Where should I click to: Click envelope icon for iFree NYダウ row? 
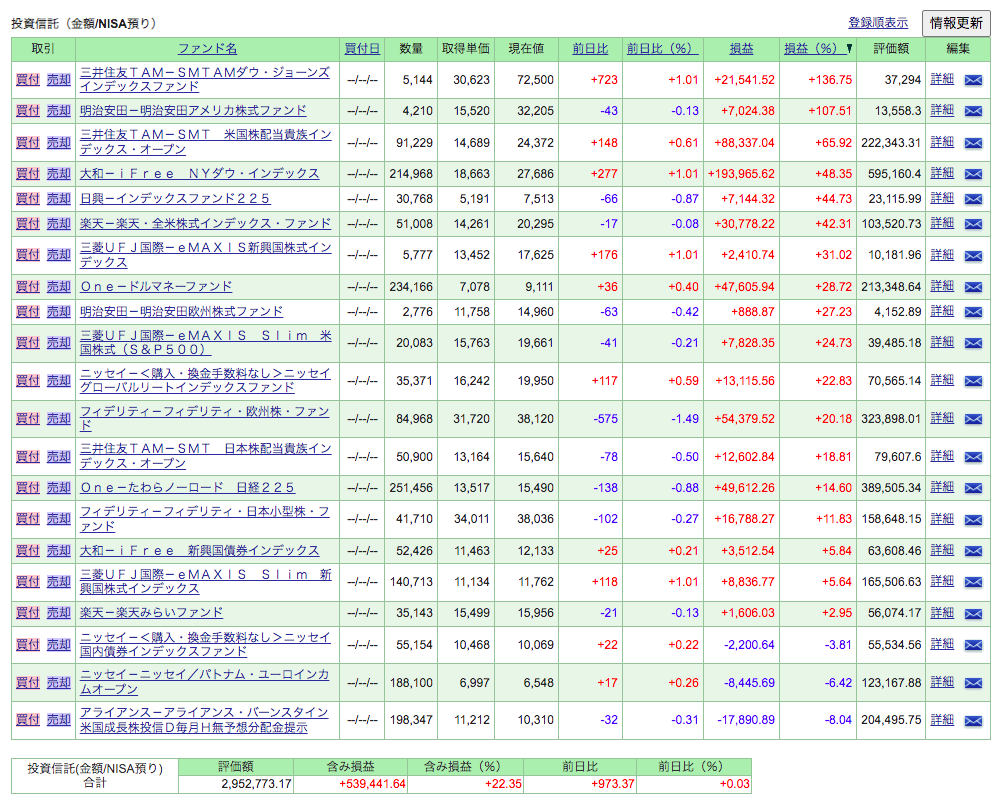[973, 174]
